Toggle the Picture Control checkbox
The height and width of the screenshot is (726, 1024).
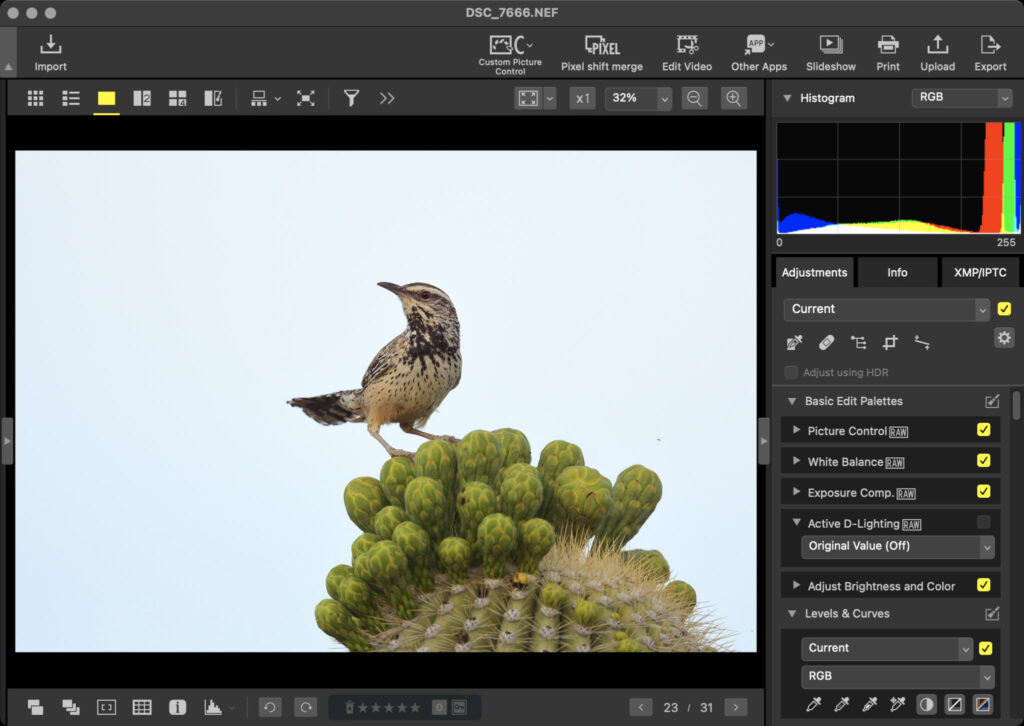[x=984, y=430]
